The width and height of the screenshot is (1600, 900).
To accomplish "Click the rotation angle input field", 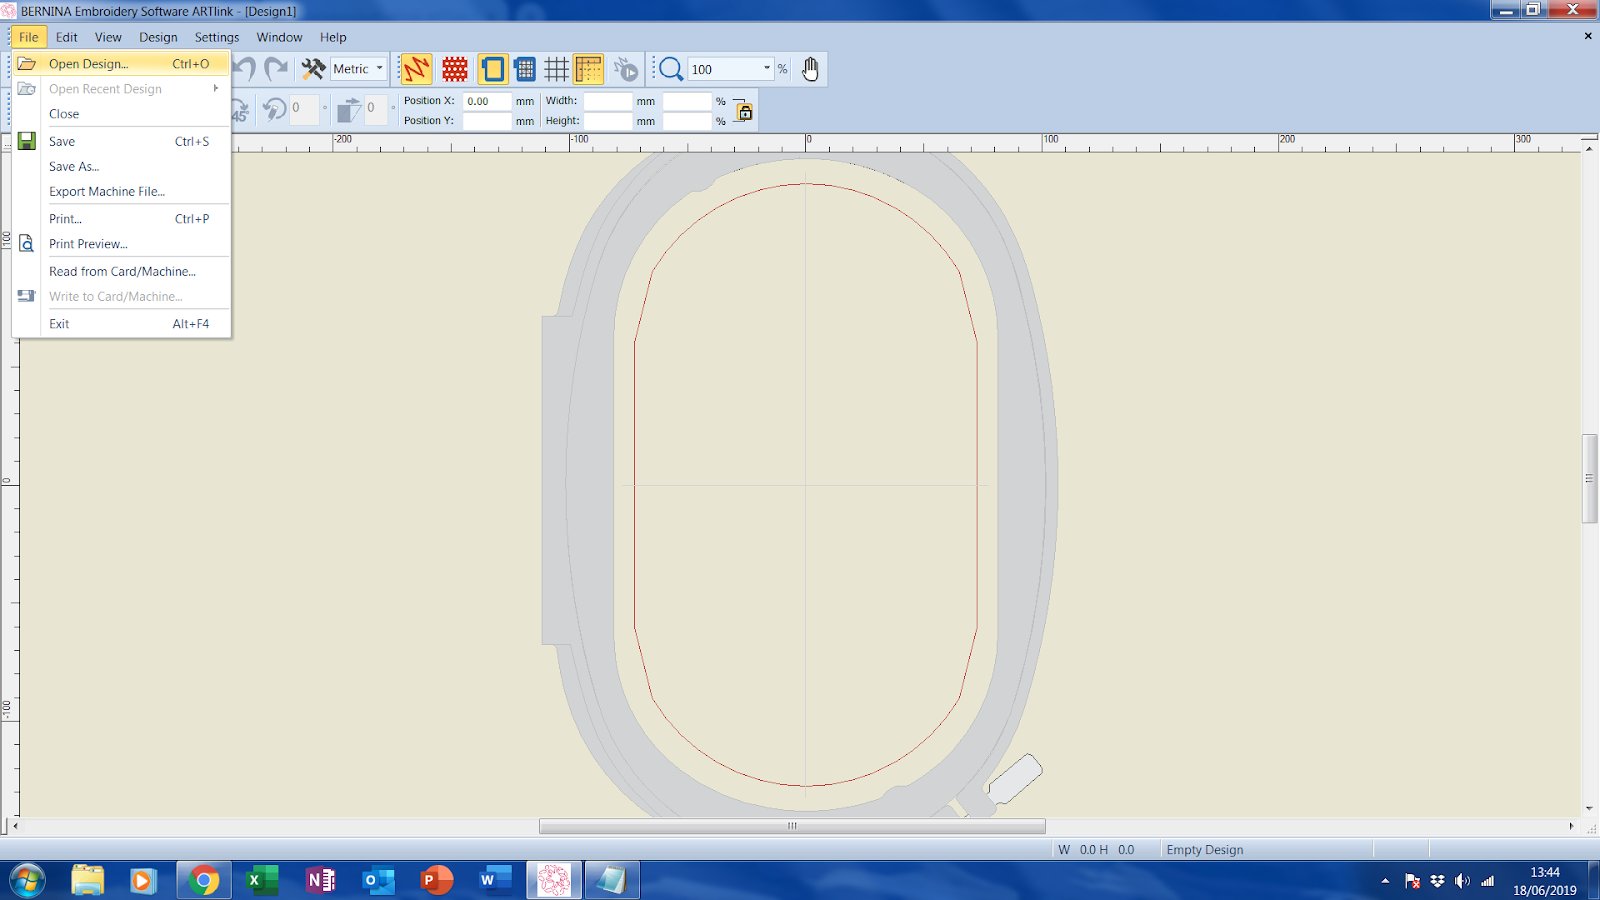I will [x=304, y=109].
